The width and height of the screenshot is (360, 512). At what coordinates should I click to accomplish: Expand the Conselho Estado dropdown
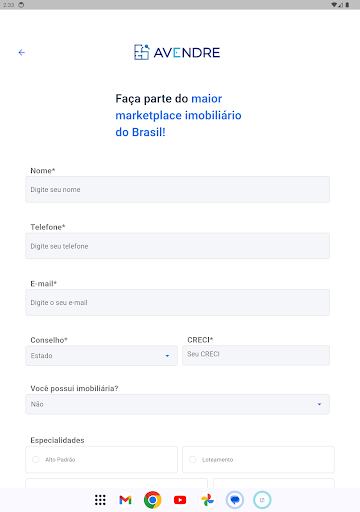[x=101, y=356]
